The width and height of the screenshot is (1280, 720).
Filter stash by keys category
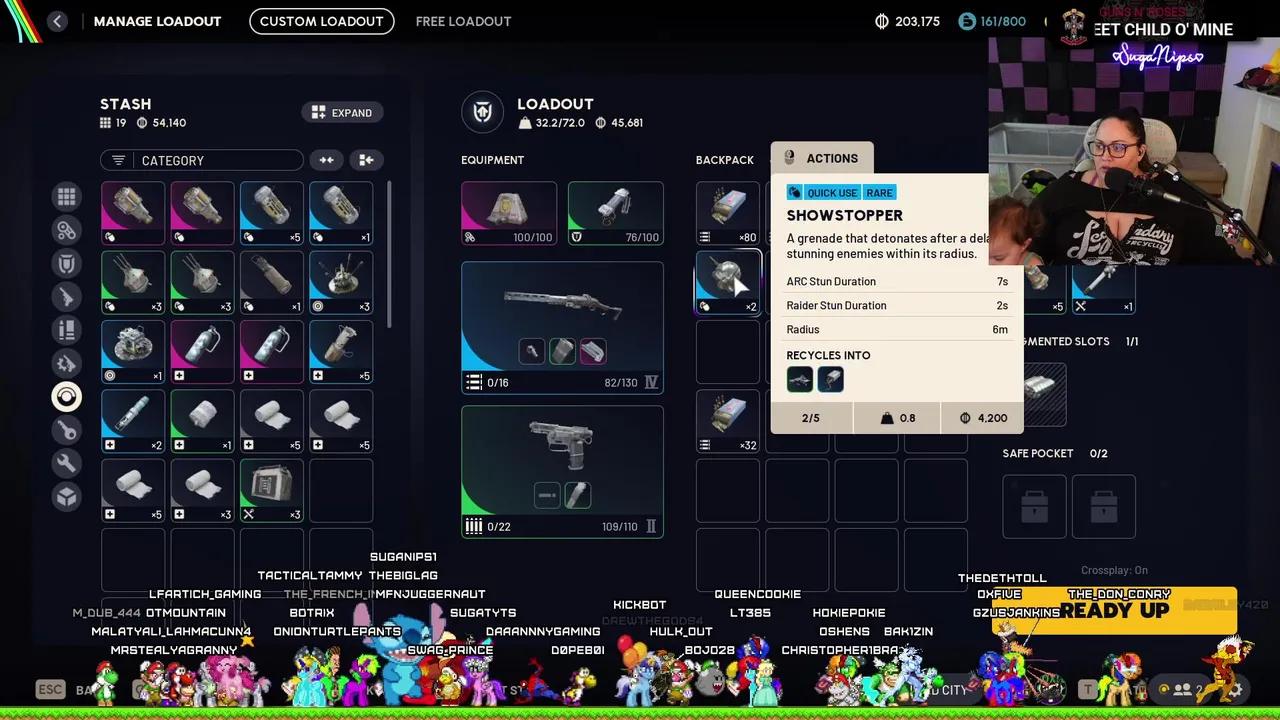66,430
